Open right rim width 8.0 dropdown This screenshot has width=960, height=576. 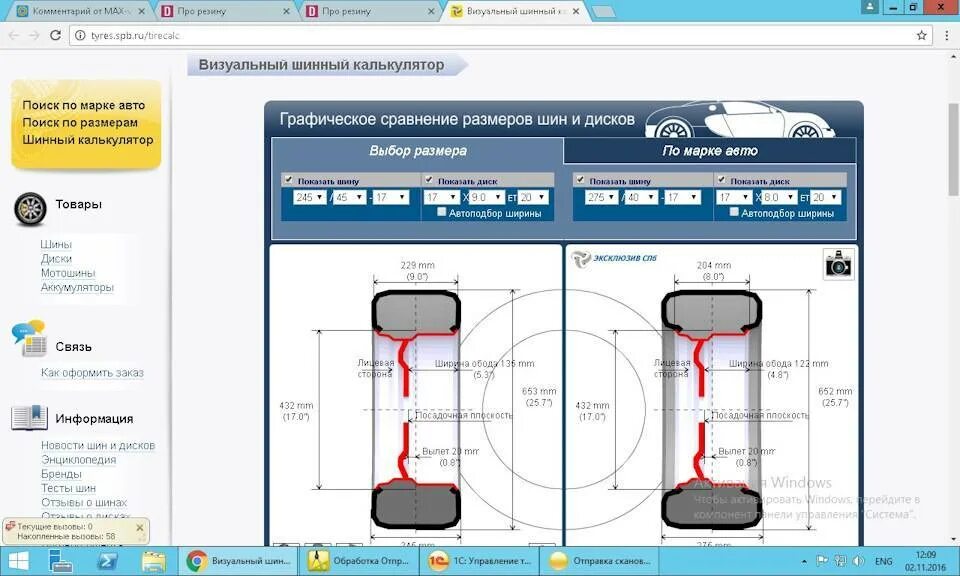coord(779,197)
